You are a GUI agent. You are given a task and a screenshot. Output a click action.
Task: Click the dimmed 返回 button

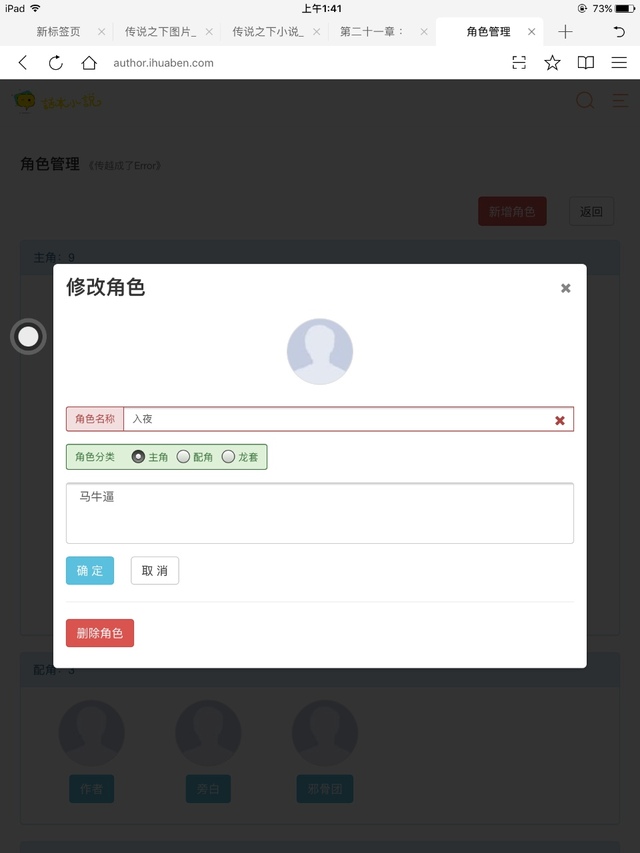click(591, 211)
